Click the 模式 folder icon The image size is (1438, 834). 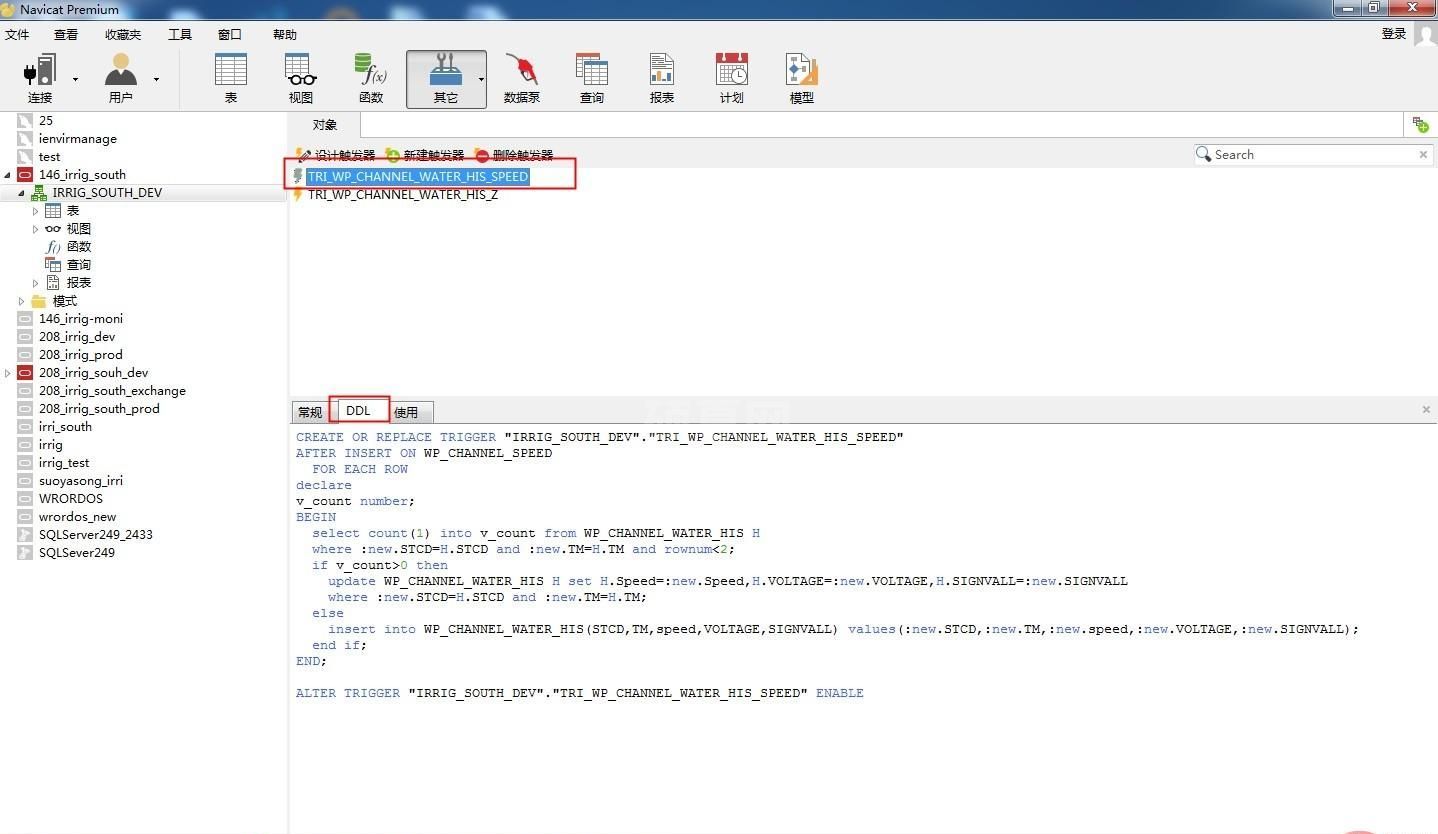click(39, 300)
